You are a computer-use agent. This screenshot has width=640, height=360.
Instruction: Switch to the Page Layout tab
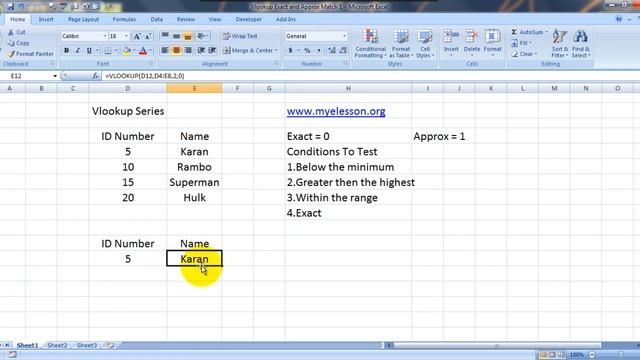tap(83, 19)
